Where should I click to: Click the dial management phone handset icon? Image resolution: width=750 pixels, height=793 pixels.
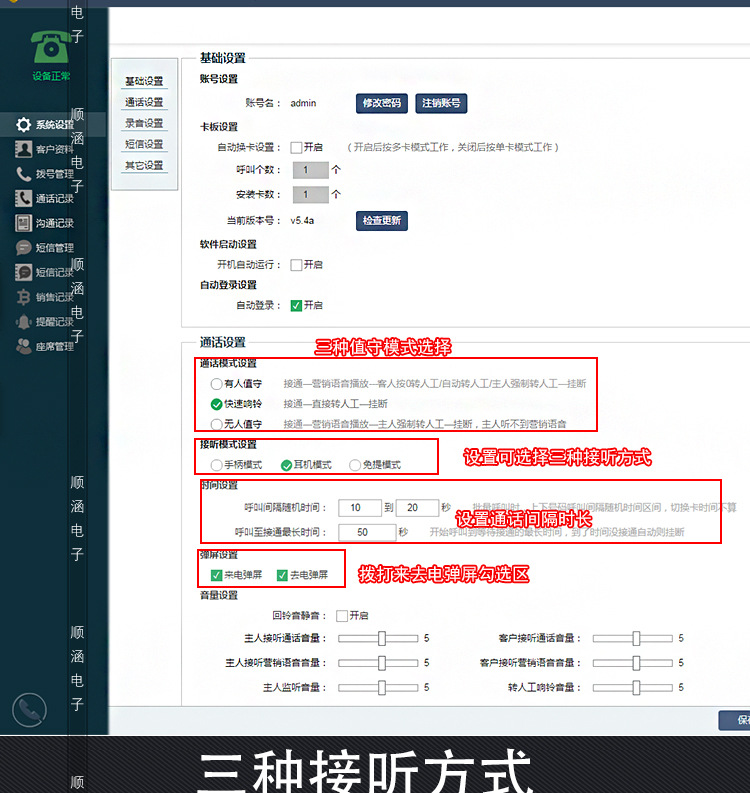point(23,174)
